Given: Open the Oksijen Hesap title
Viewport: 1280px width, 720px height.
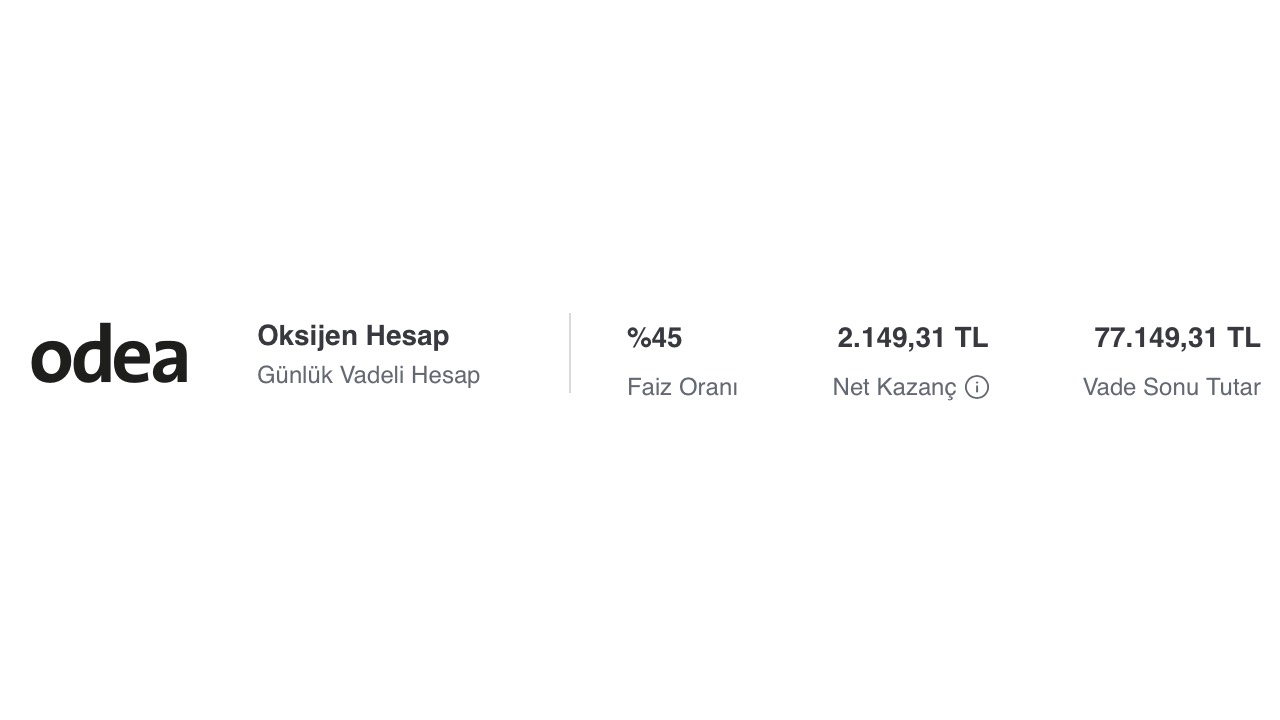Looking at the screenshot, I should [x=353, y=336].
